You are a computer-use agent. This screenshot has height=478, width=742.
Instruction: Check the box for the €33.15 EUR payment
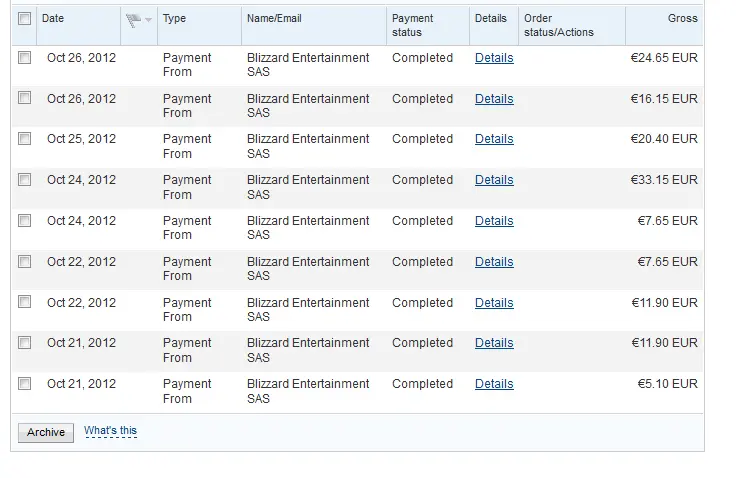pos(25,180)
